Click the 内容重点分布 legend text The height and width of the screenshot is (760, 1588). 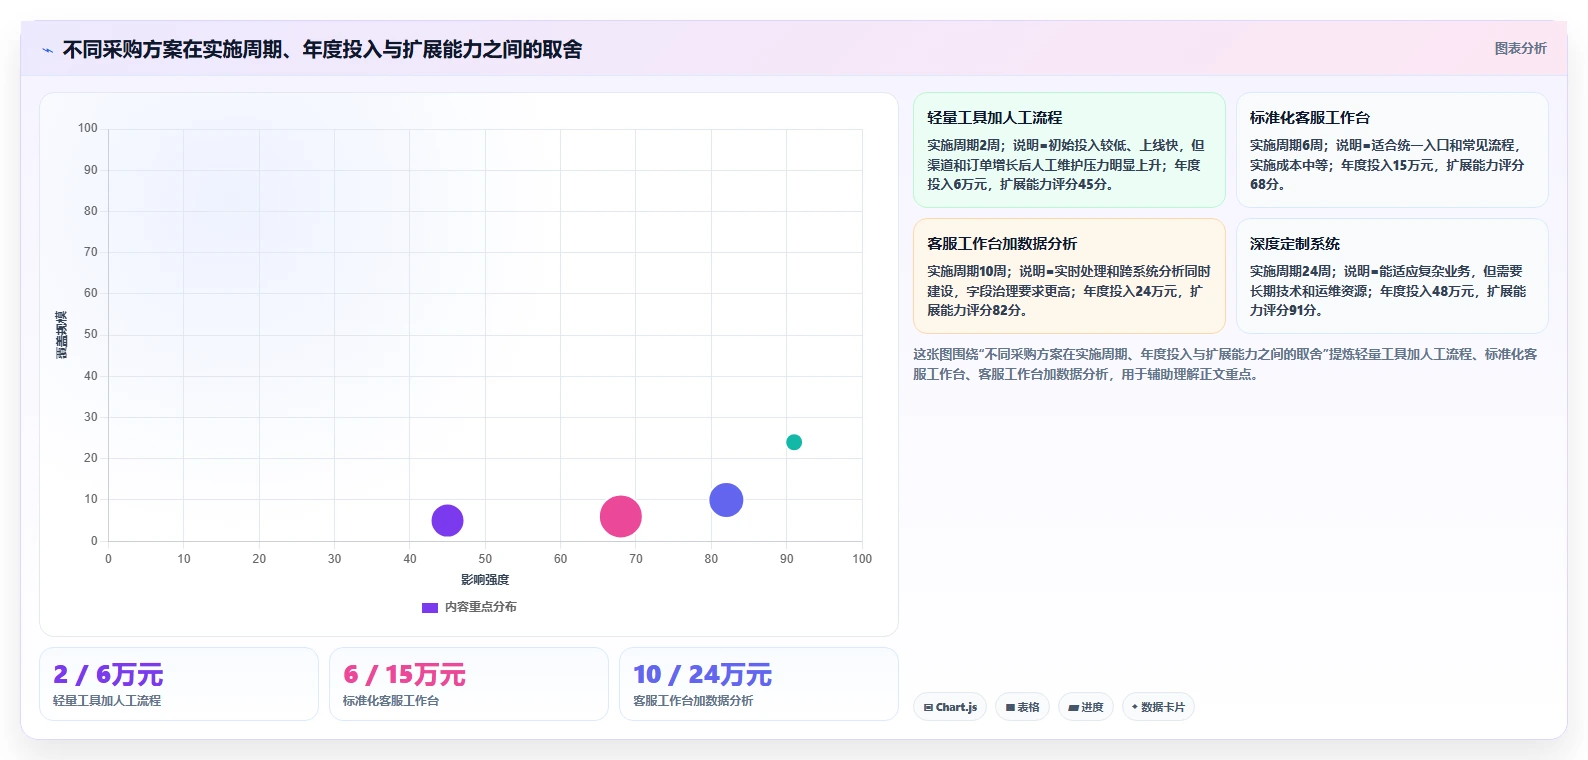click(481, 607)
